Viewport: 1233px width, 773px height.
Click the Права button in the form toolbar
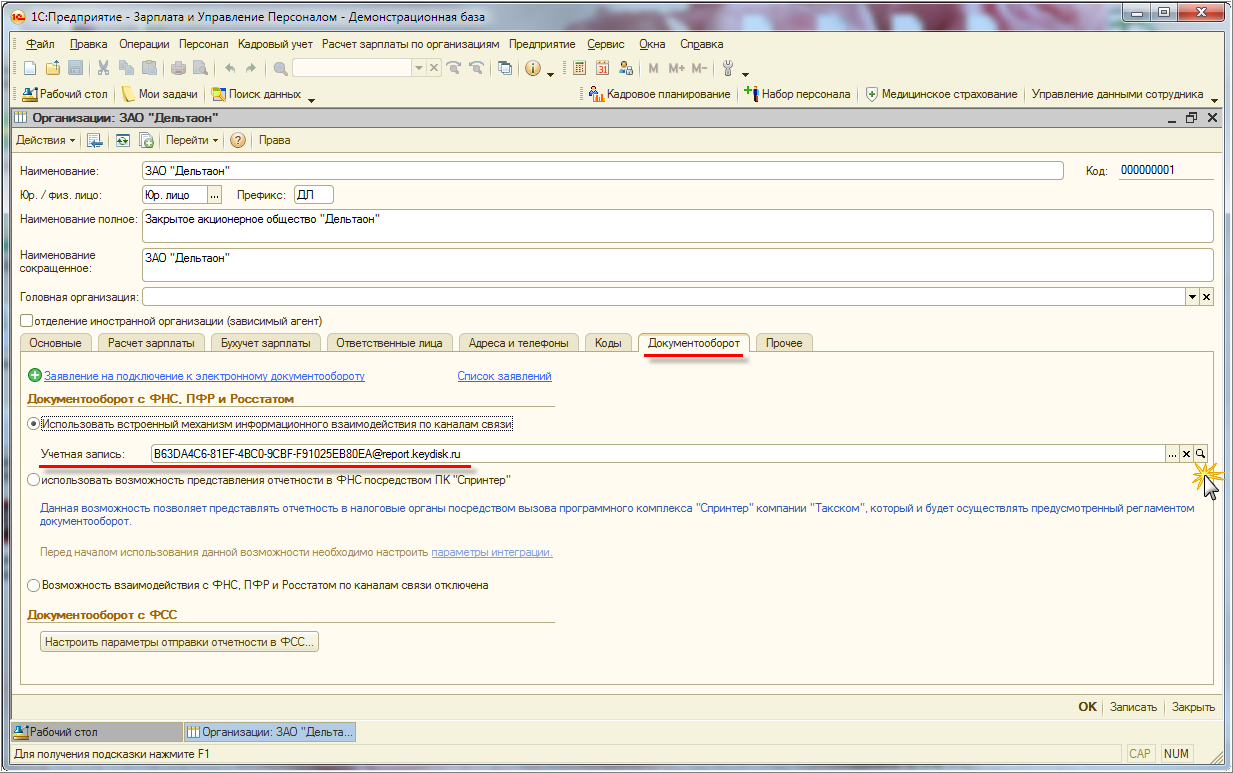[x=274, y=141]
